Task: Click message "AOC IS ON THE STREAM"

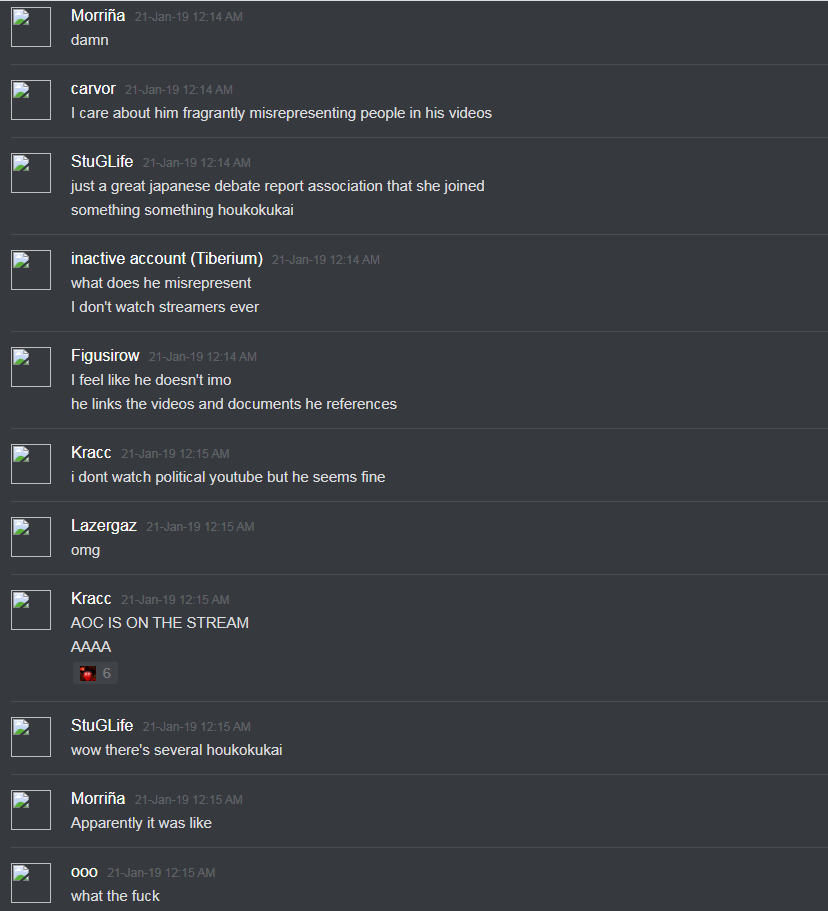Action: point(160,623)
